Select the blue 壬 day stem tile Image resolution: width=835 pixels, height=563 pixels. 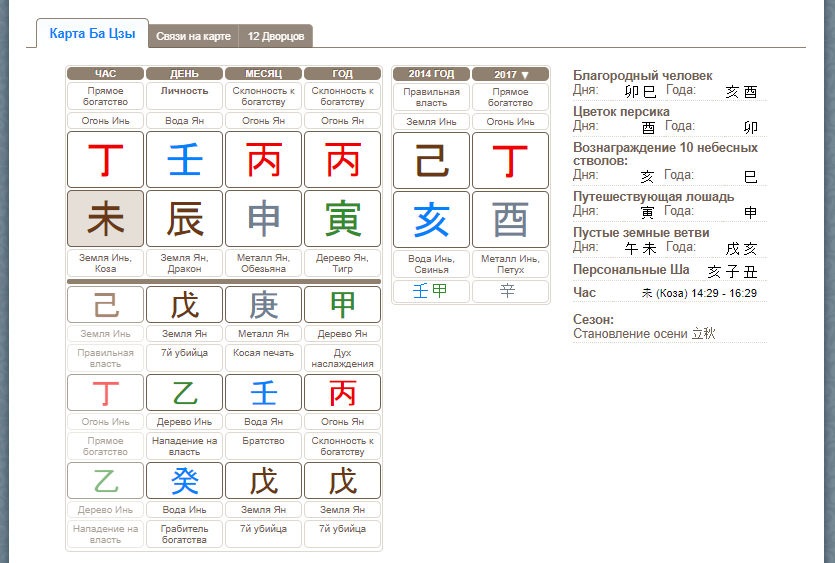(184, 160)
